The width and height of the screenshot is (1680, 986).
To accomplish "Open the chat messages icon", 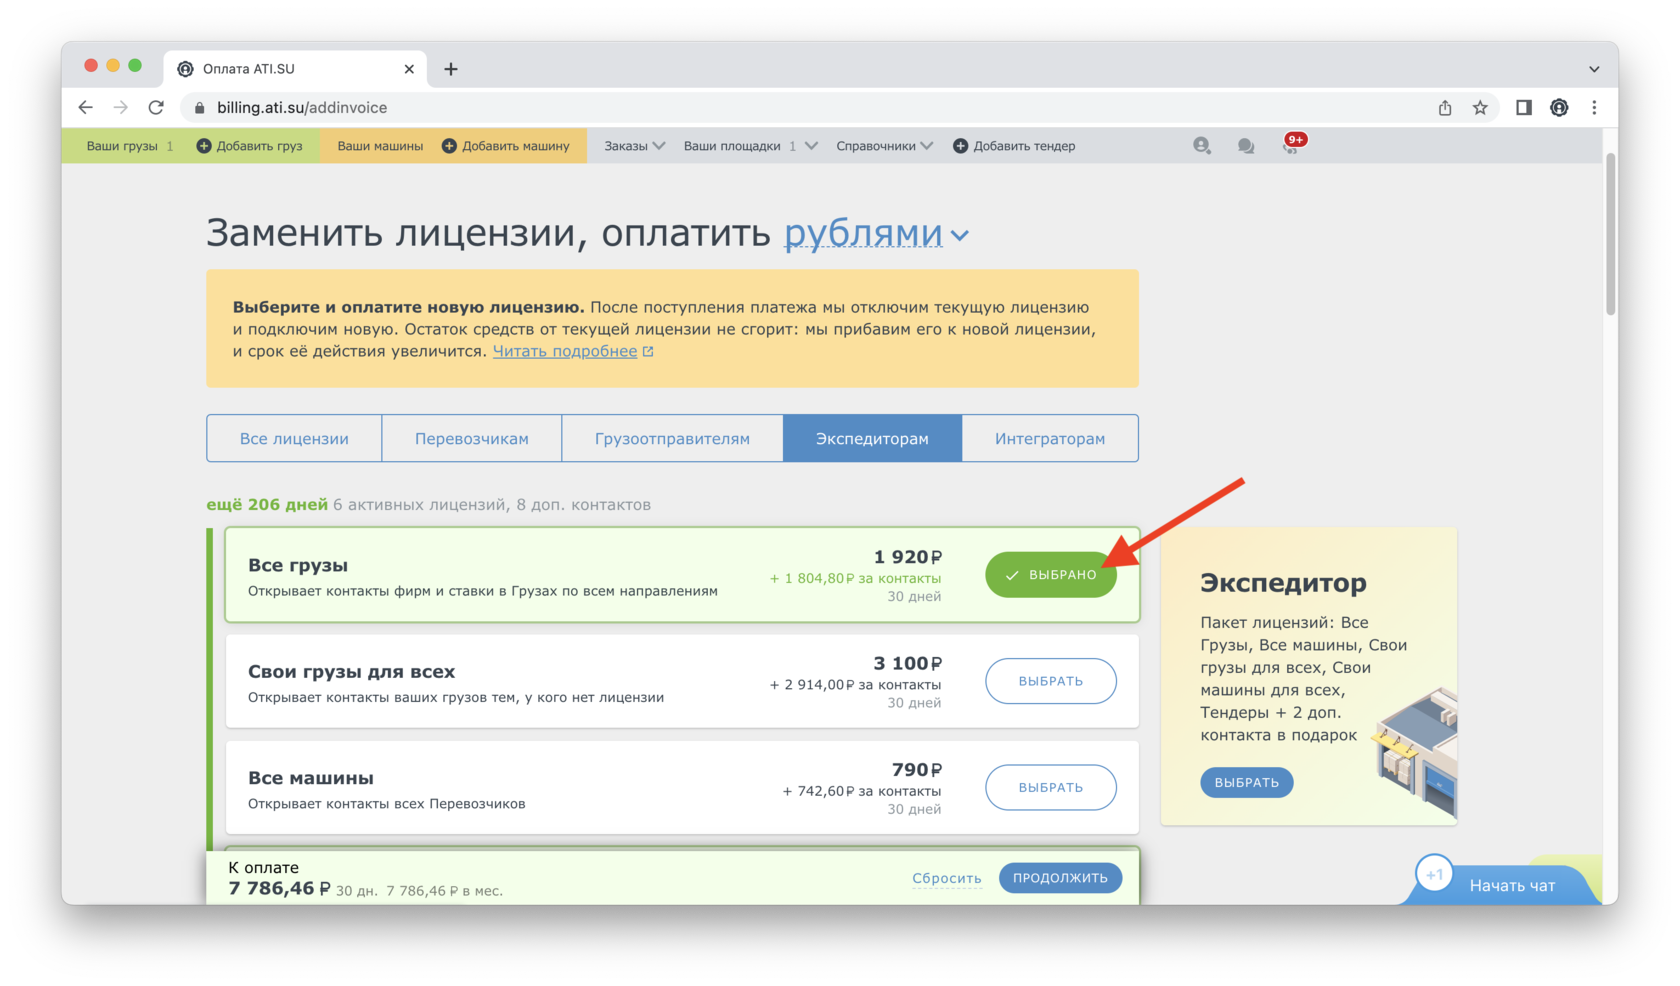I will click(x=1246, y=146).
